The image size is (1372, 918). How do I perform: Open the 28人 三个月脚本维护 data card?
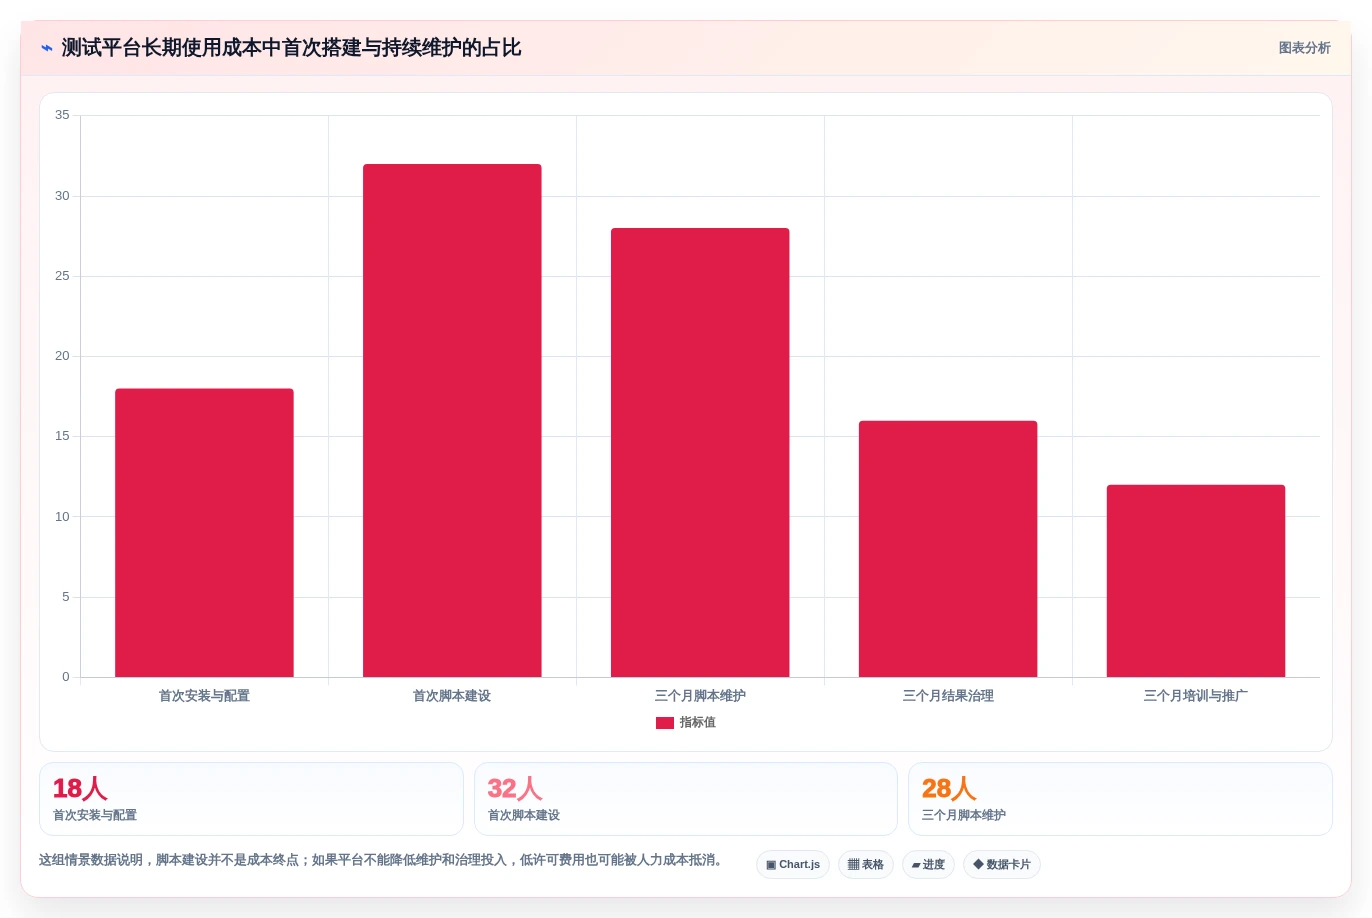(x=1120, y=799)
